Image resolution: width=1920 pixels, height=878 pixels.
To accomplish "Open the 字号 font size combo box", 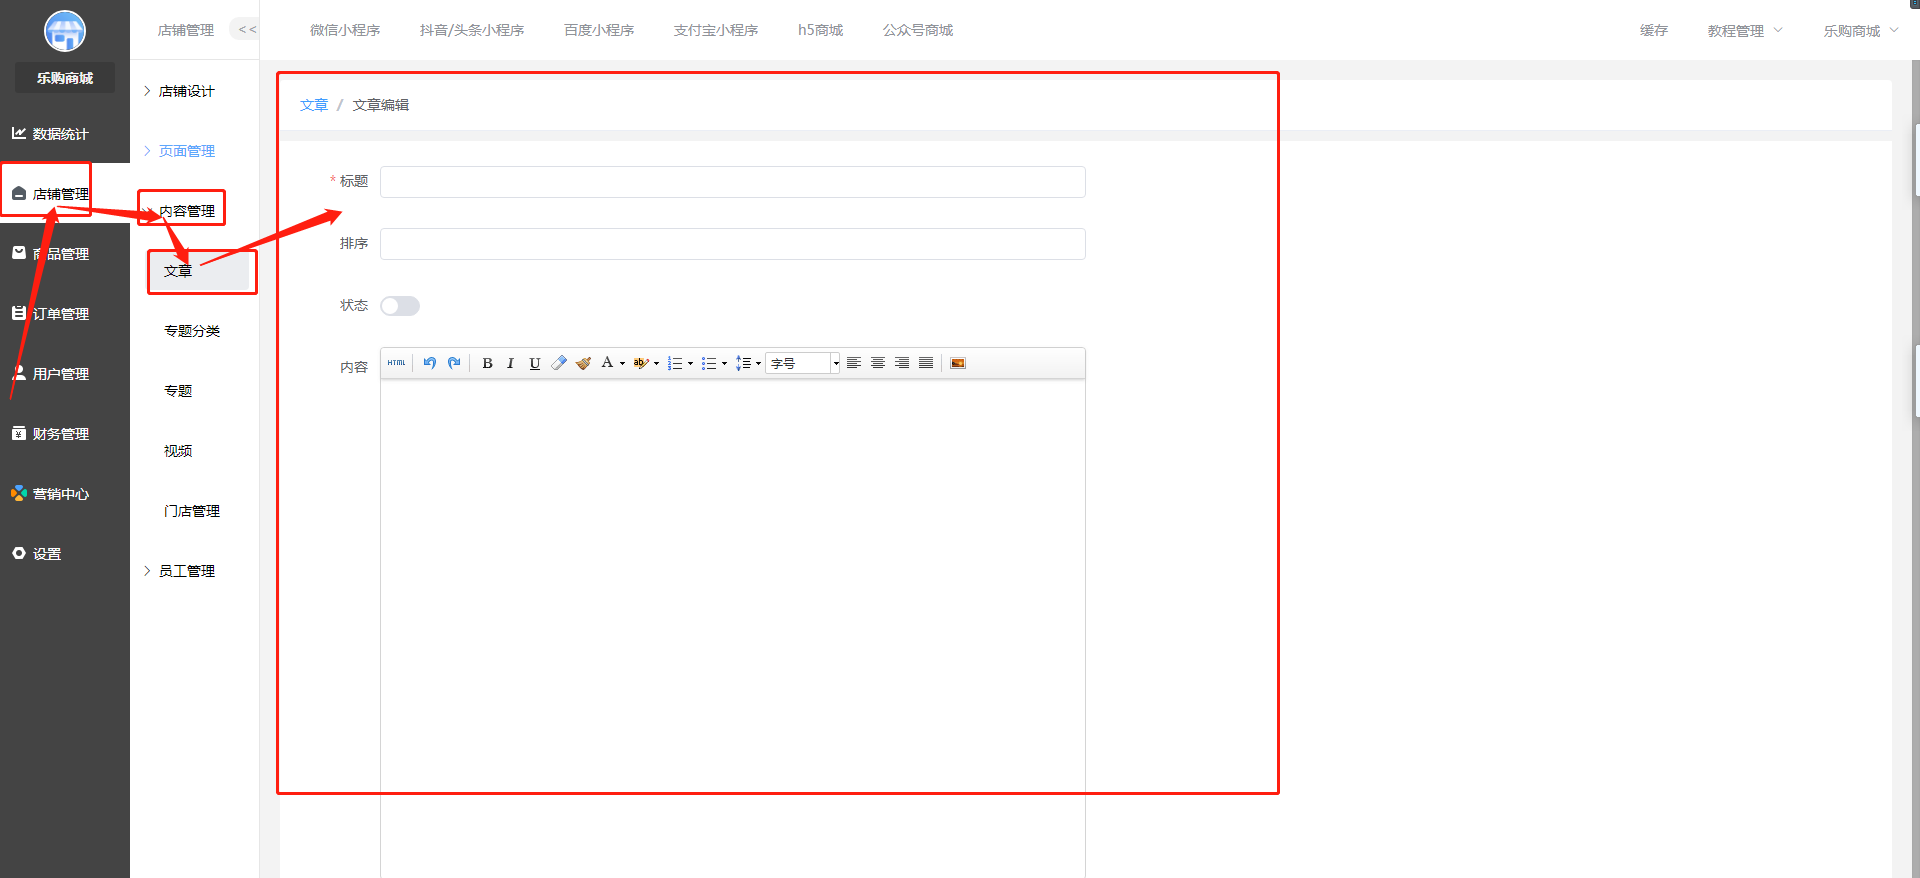I will click(803, 363).
